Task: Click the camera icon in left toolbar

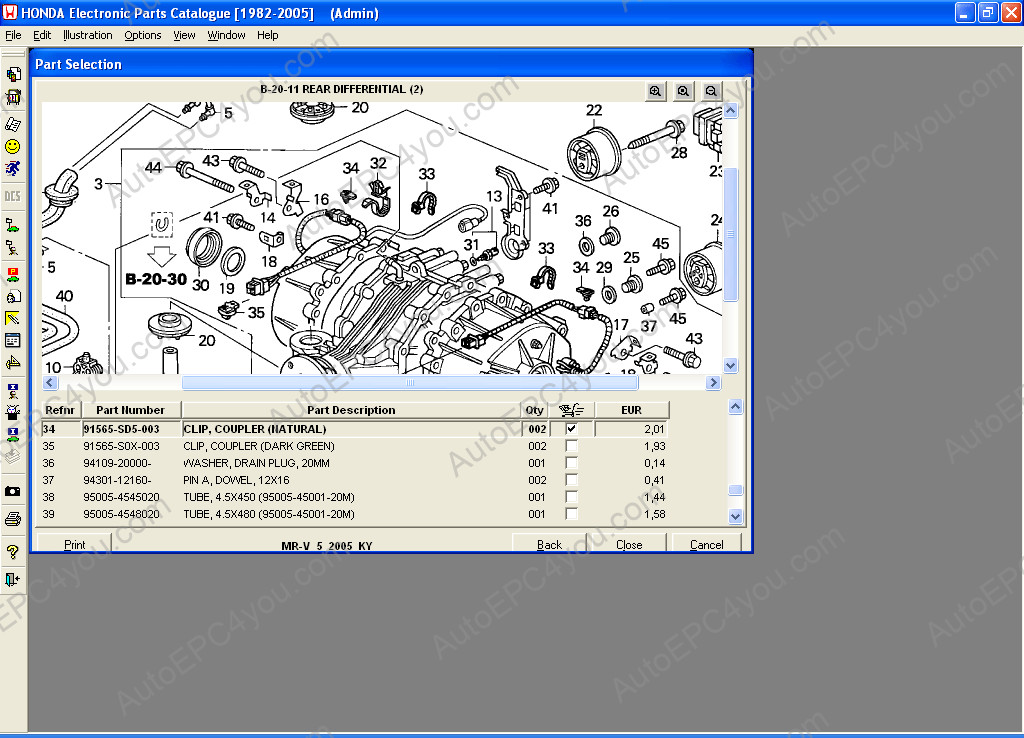Action: [x=13, y=491]
